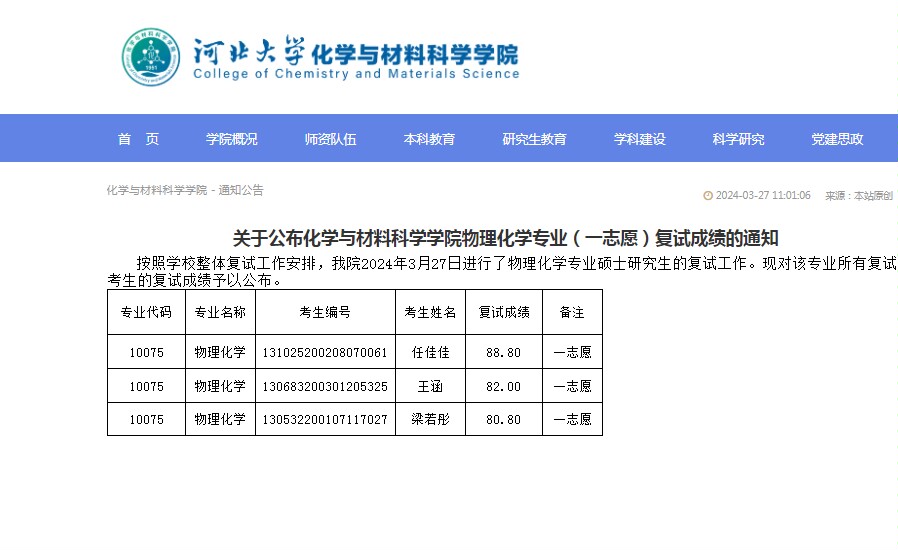Click the 考生编号 column header cell
Screen dimensions: 898x550
[x=325, y=312]
